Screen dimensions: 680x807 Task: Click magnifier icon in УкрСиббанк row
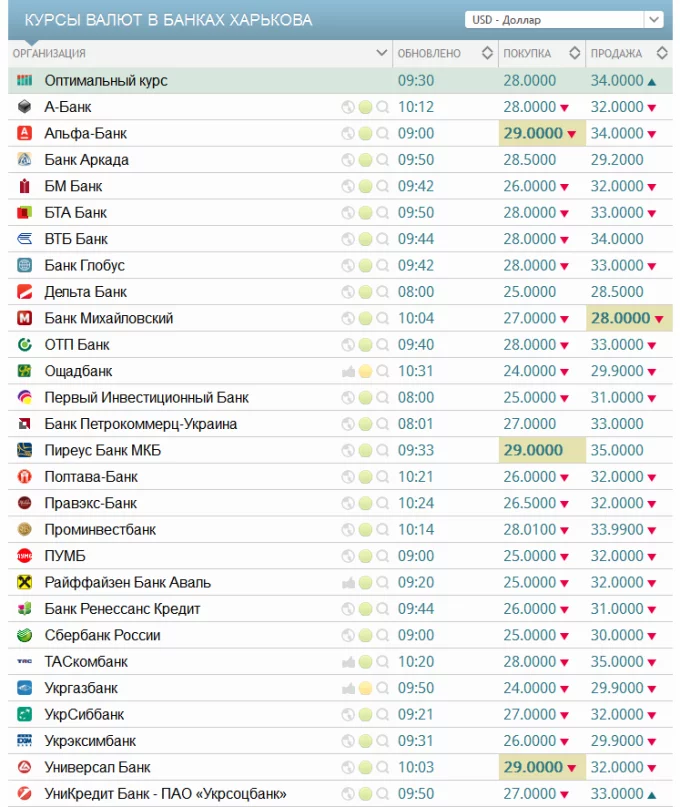pos(382,715)
